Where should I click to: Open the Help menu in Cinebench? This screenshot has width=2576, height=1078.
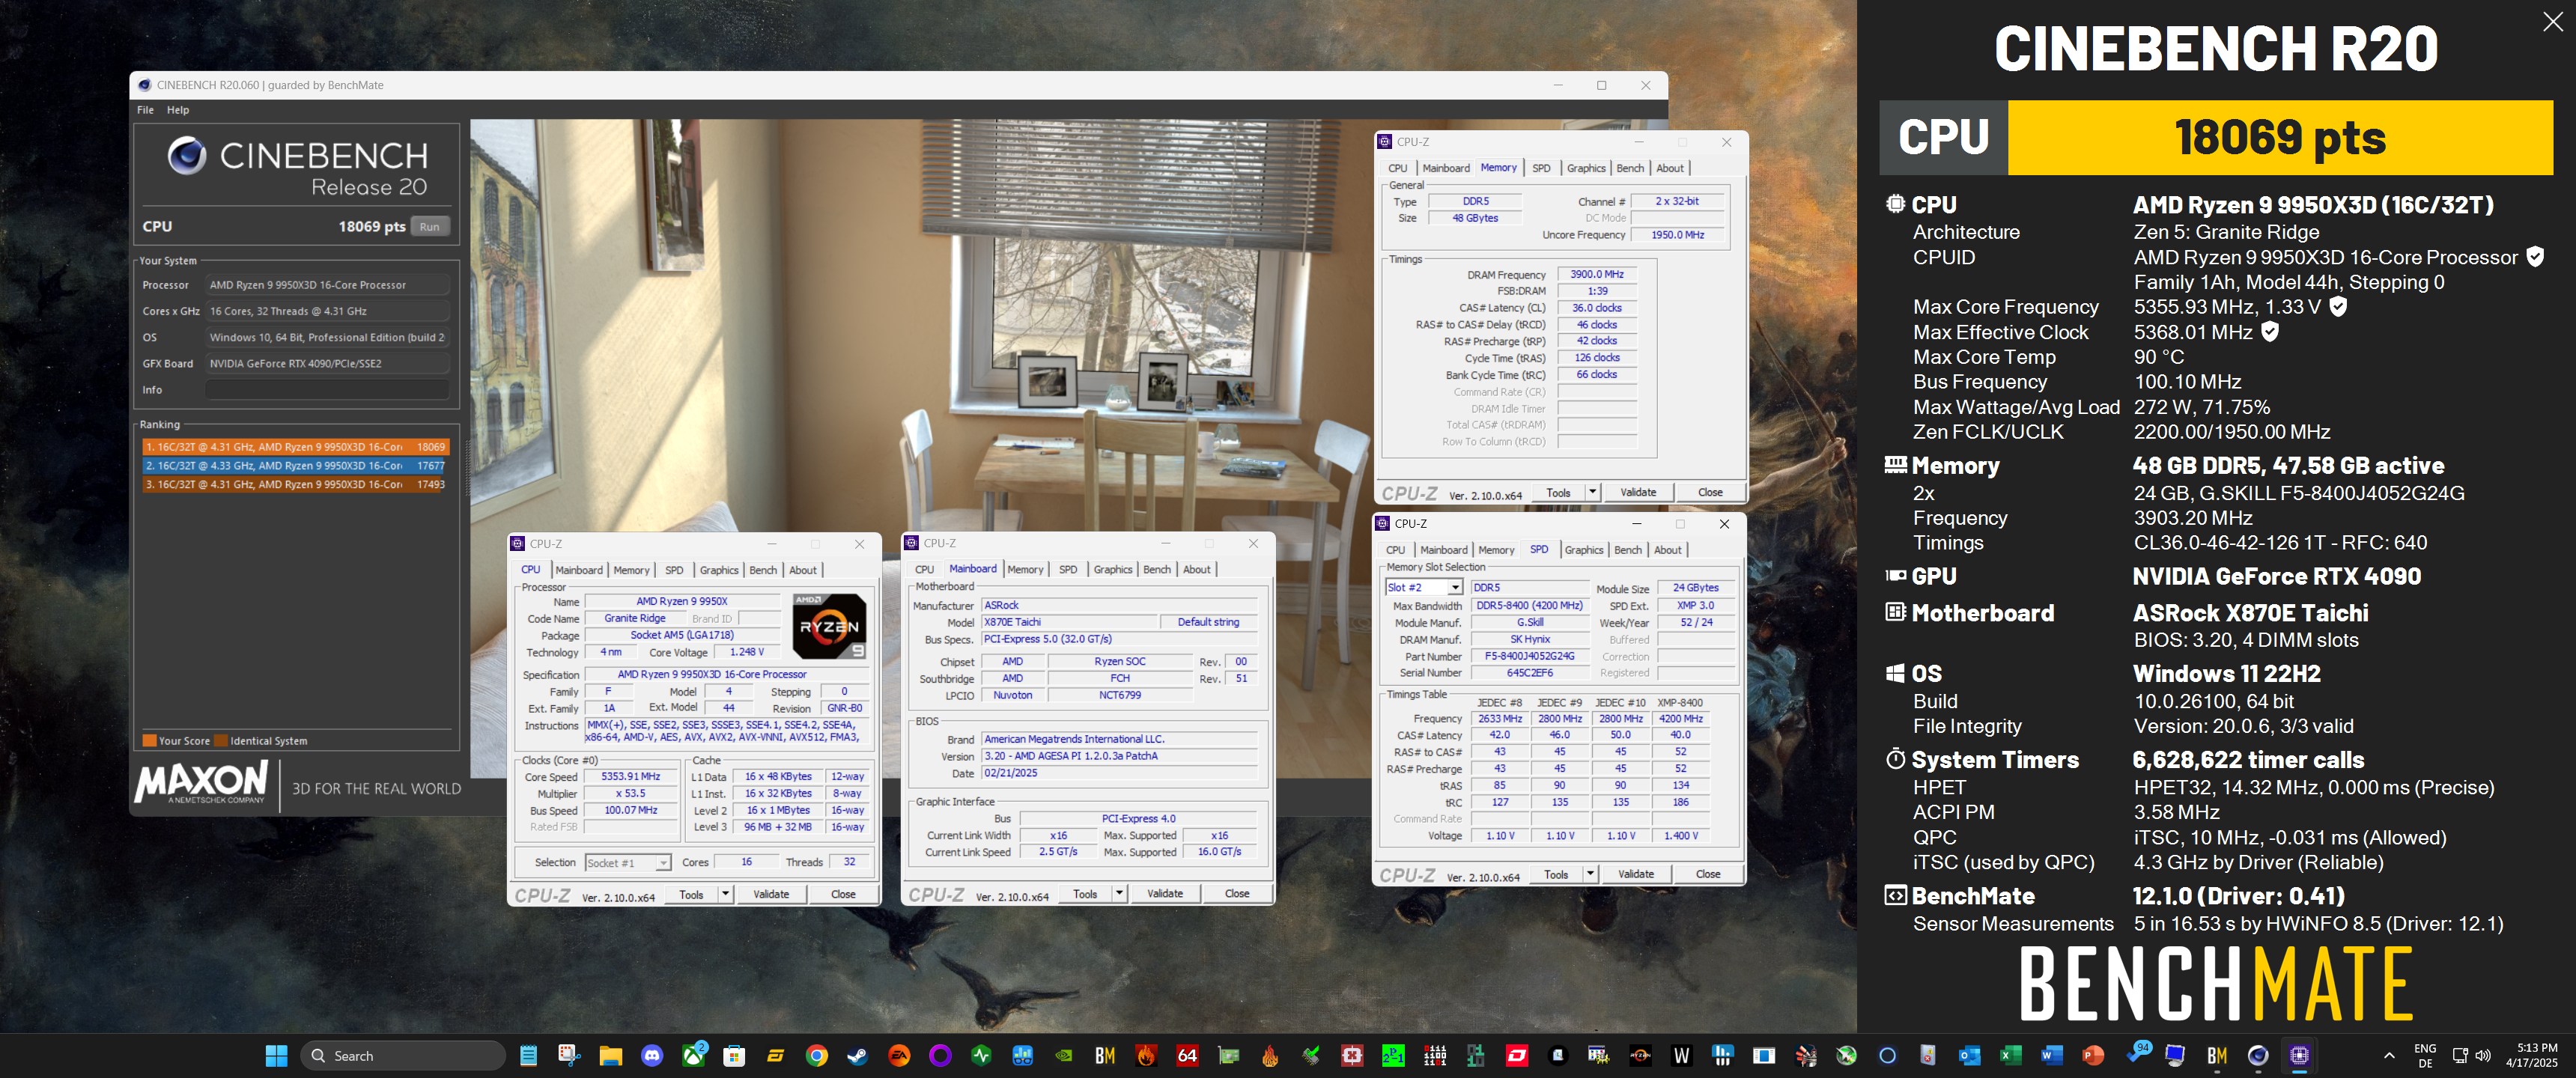tap(178, 110)
